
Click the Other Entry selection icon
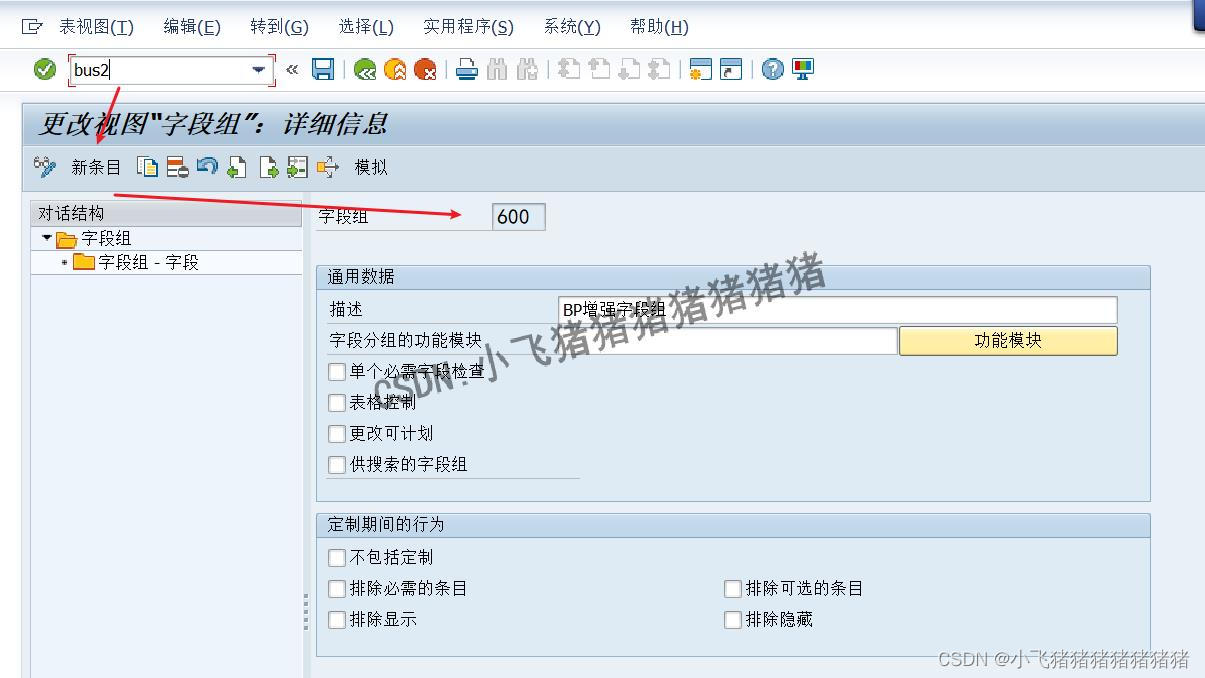[297, 167]
